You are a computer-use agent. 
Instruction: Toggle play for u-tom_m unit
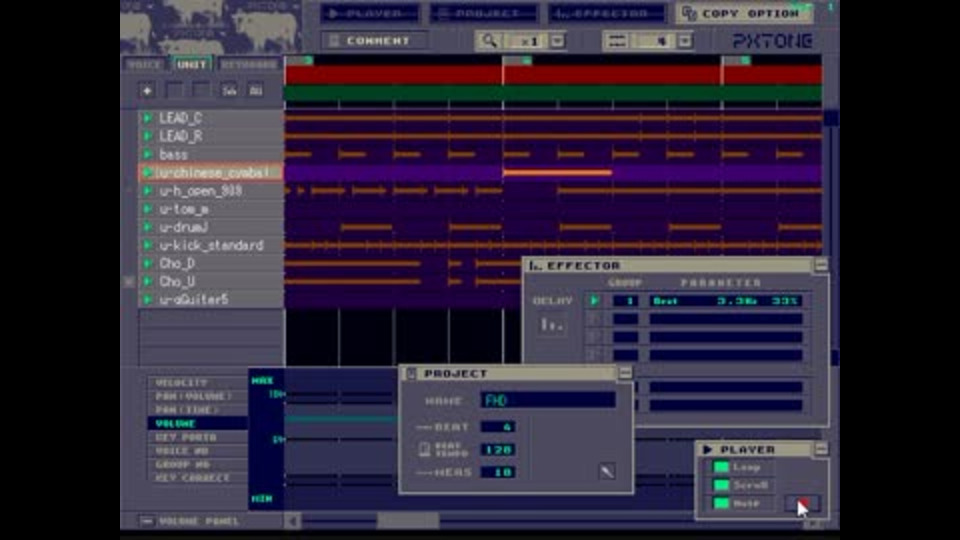(x=148, y=209)
